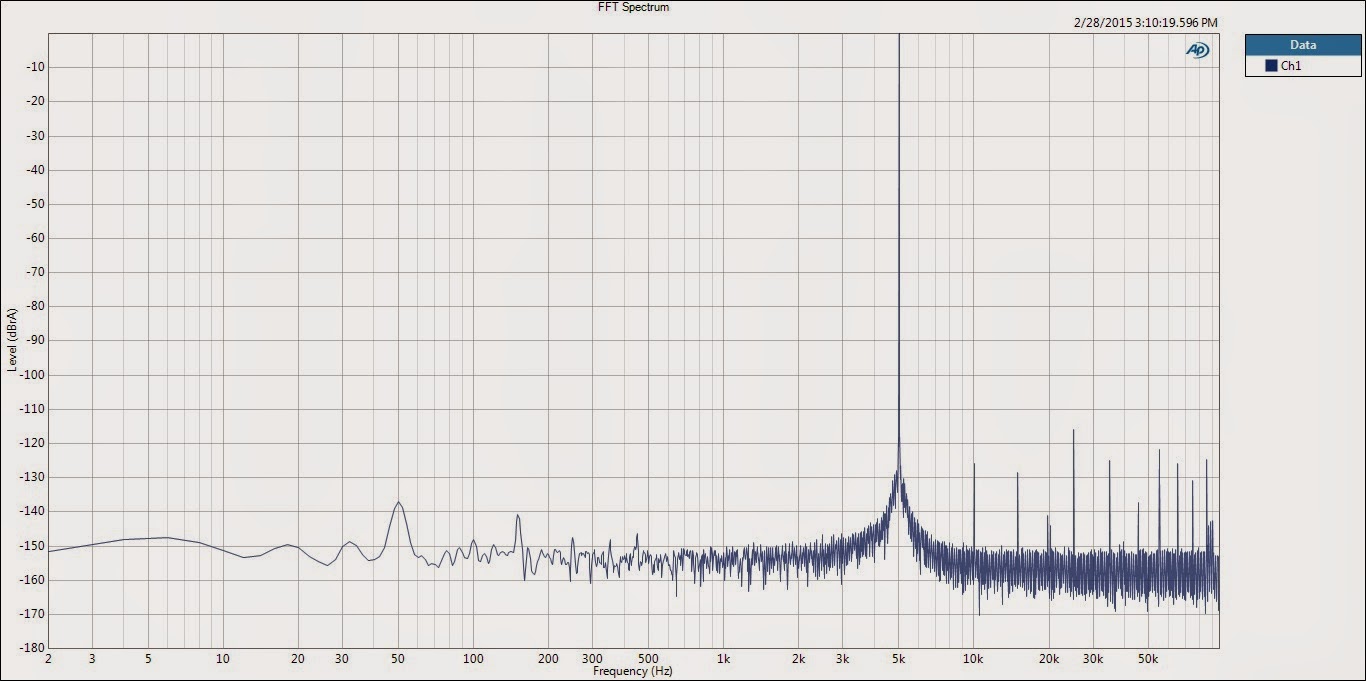This screenshot has width=1366, height=681.
Task: Click the Frequency (Hz) axis label
Action: coord(633,671)
